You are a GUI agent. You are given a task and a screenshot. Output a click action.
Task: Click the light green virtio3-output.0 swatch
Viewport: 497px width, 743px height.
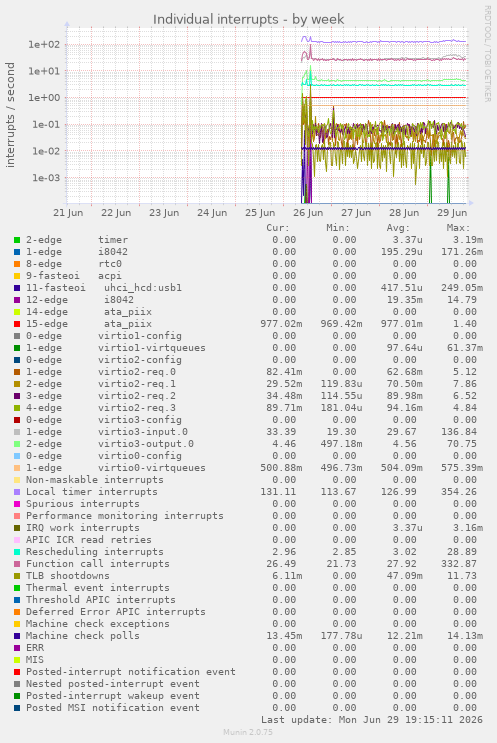17,444
